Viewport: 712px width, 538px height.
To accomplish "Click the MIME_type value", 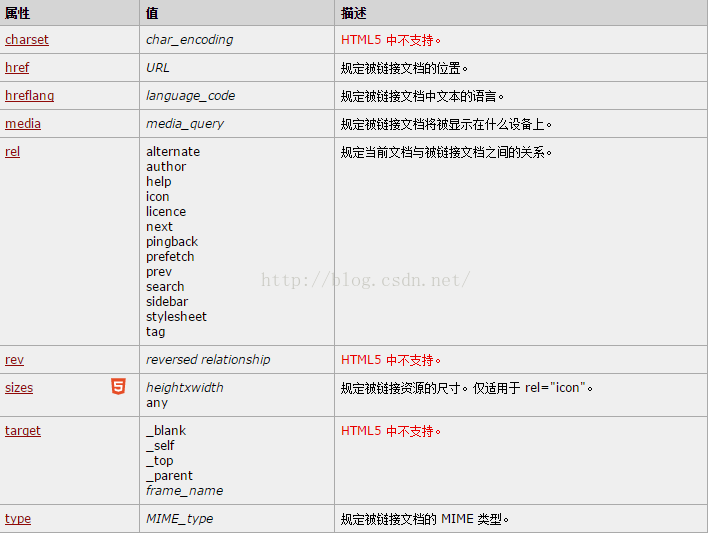I will [179, 518].
